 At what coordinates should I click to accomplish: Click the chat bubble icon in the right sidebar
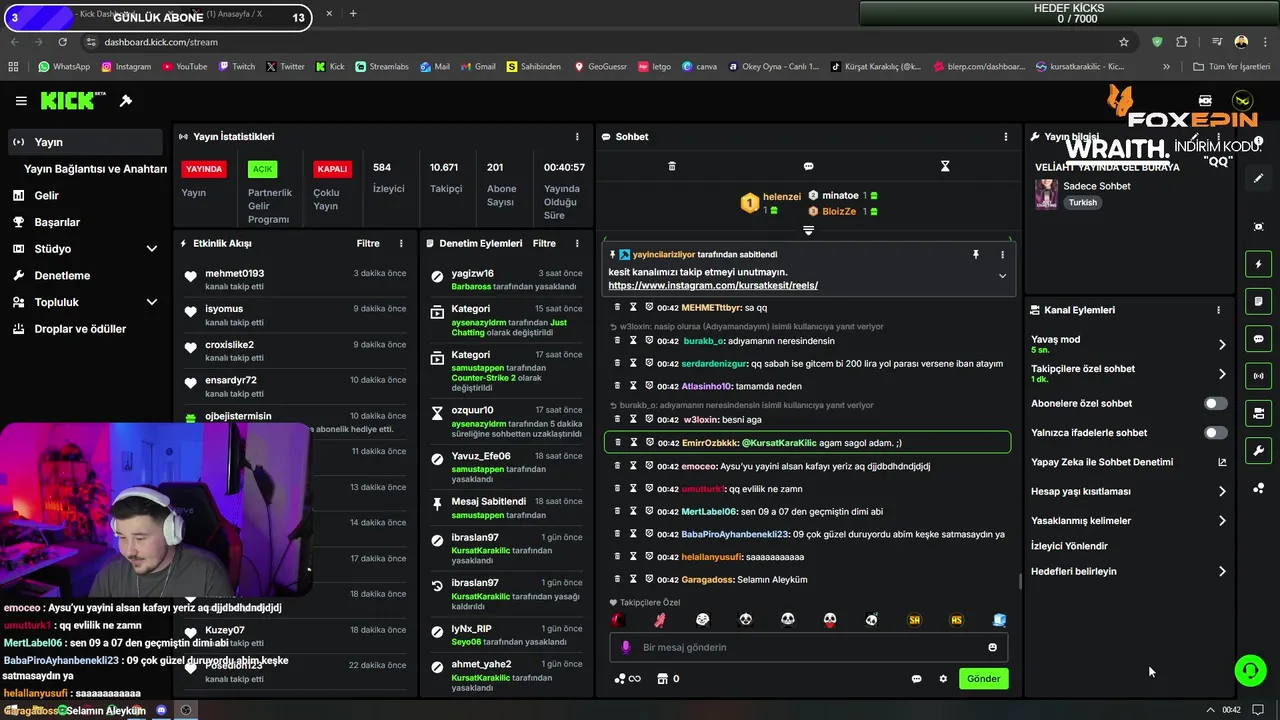pyautogui.click(x=1259, y=339)
